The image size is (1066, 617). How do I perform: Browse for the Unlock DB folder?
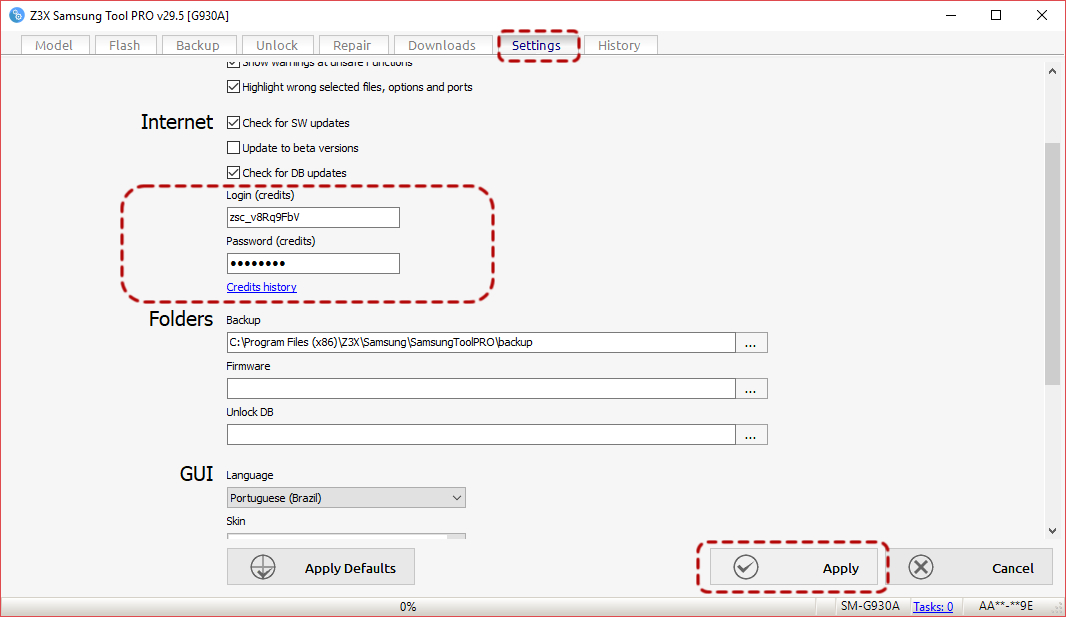751,435
